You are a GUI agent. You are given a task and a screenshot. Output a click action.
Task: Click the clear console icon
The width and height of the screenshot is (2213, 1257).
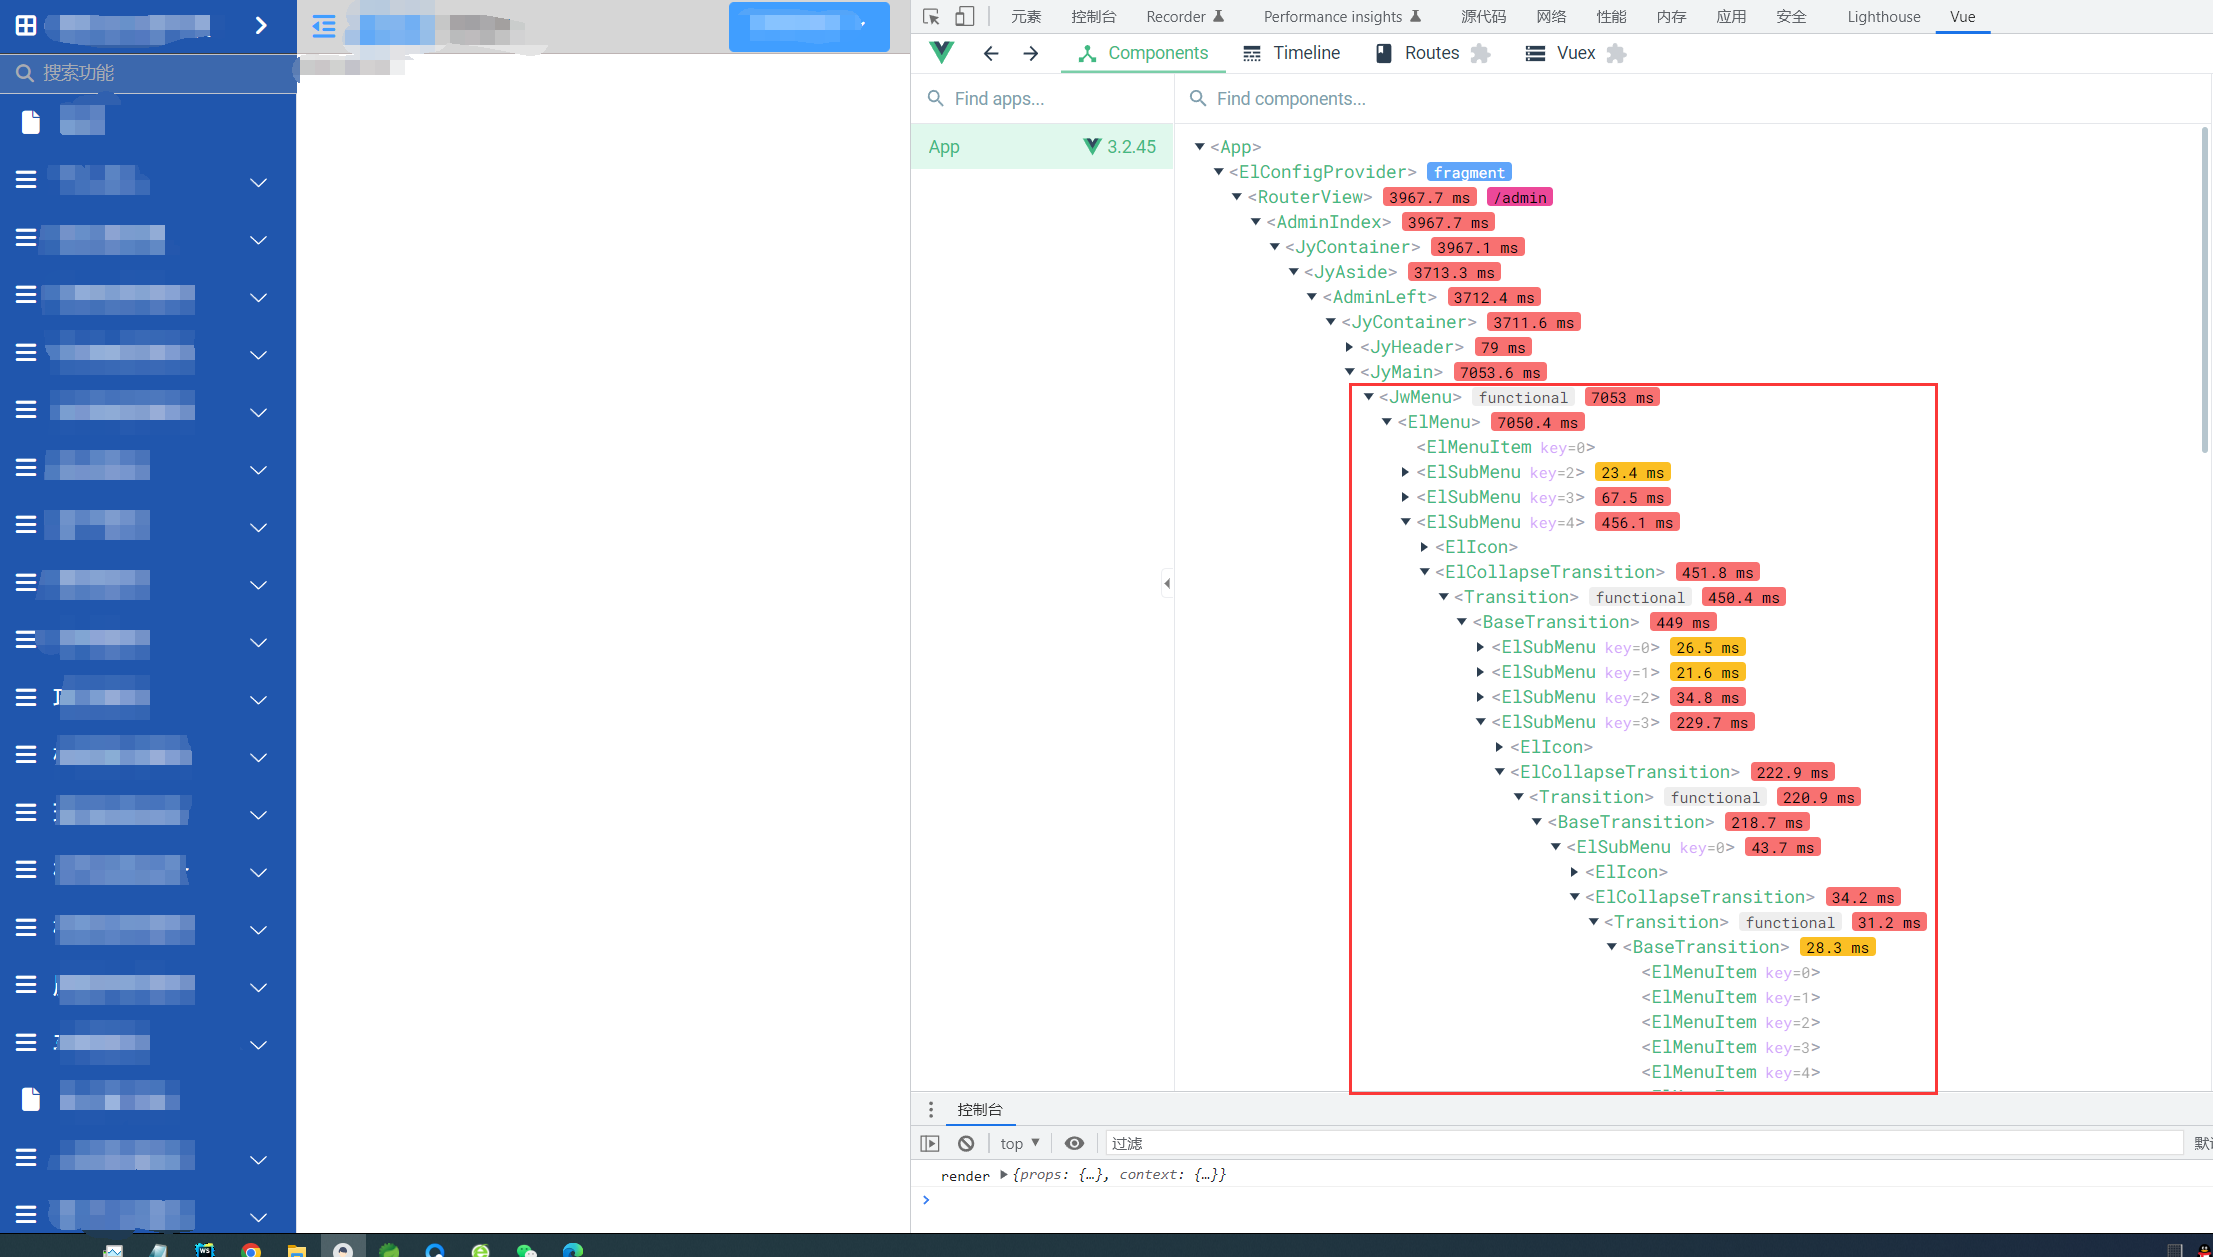point(966,1142)
